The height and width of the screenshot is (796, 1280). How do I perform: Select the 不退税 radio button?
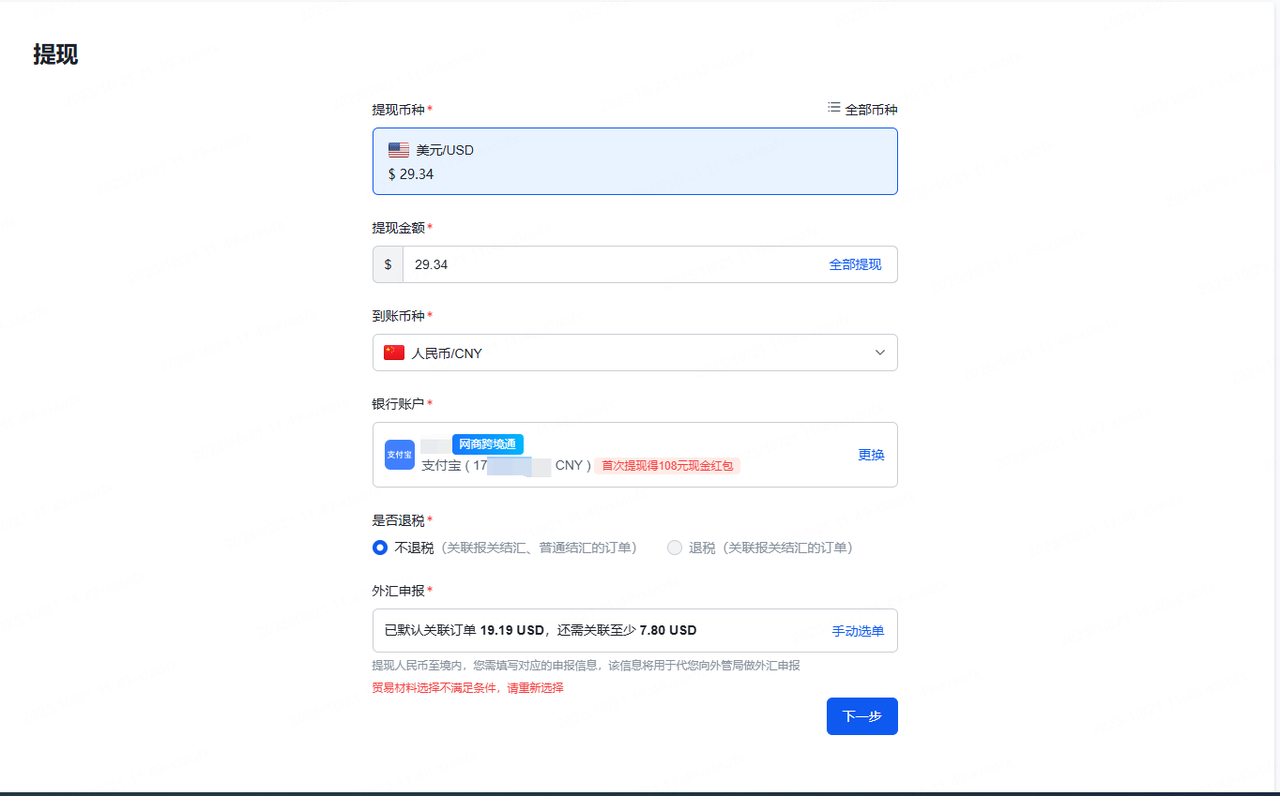[380, 548]
